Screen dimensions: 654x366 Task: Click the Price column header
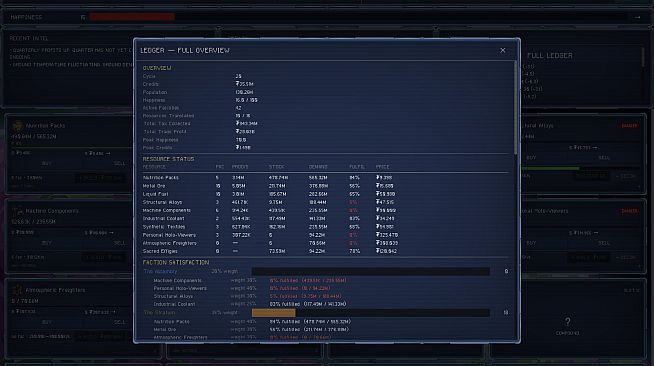click(382, 167)
